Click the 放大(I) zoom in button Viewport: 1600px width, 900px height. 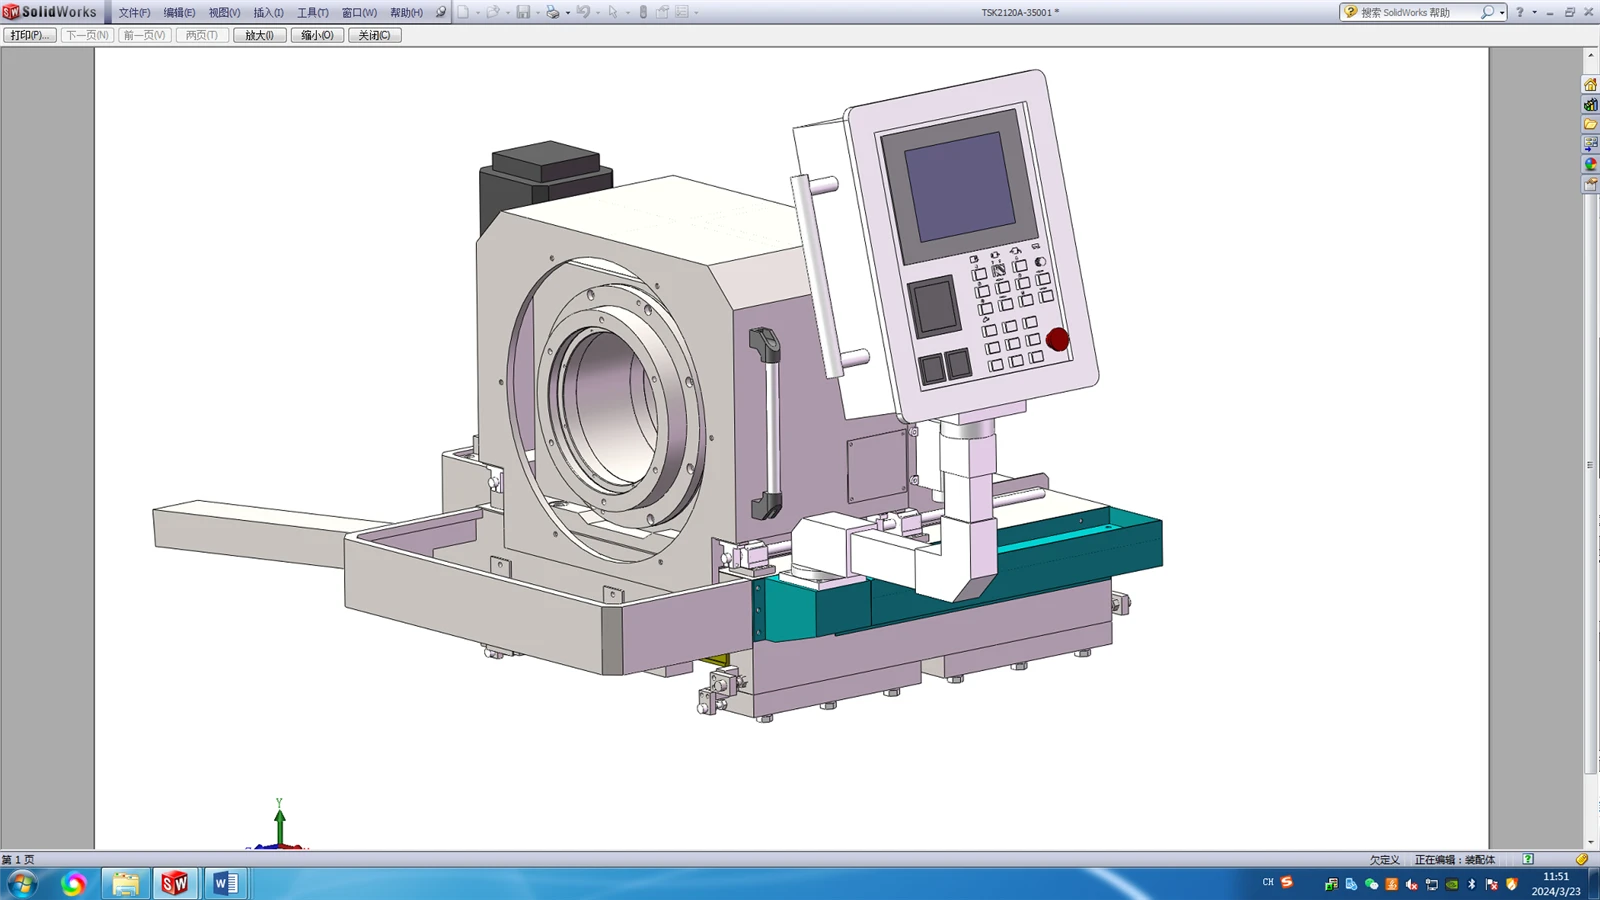260,35
